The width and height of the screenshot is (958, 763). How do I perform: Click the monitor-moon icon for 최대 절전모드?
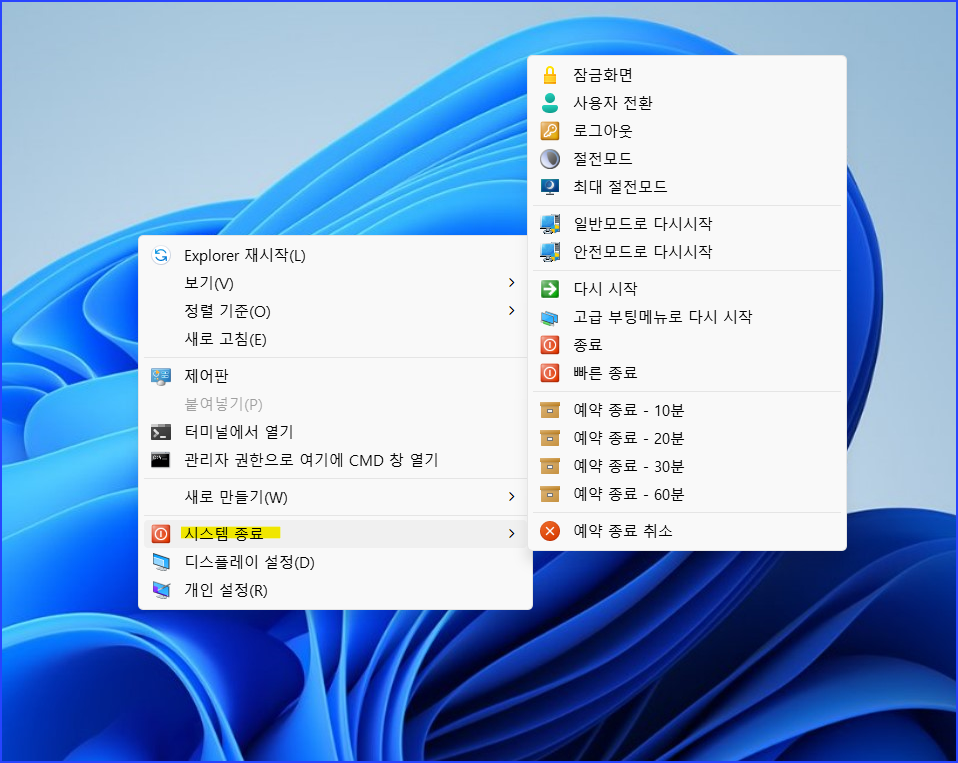[550, 187]
